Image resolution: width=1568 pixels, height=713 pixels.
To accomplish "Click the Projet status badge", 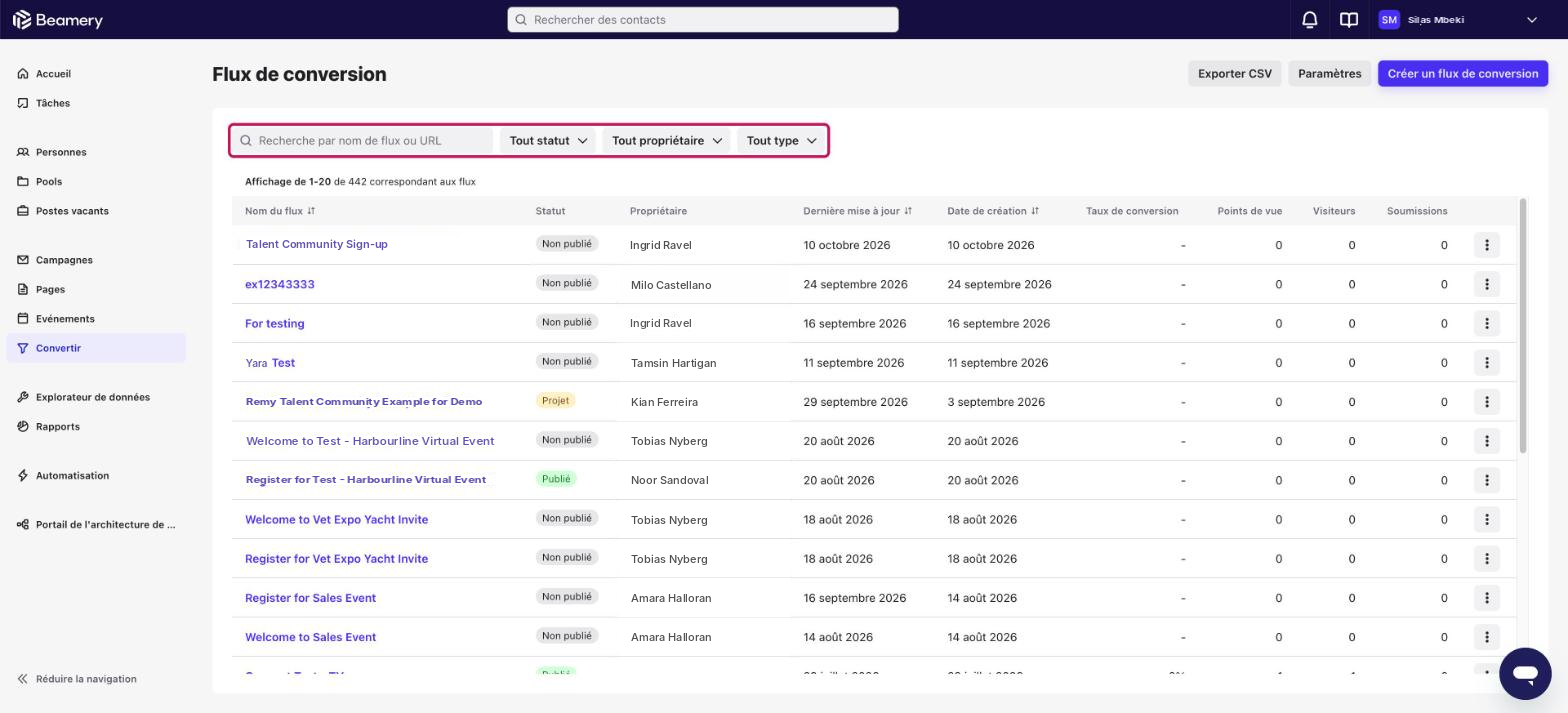I will point(555,401).
